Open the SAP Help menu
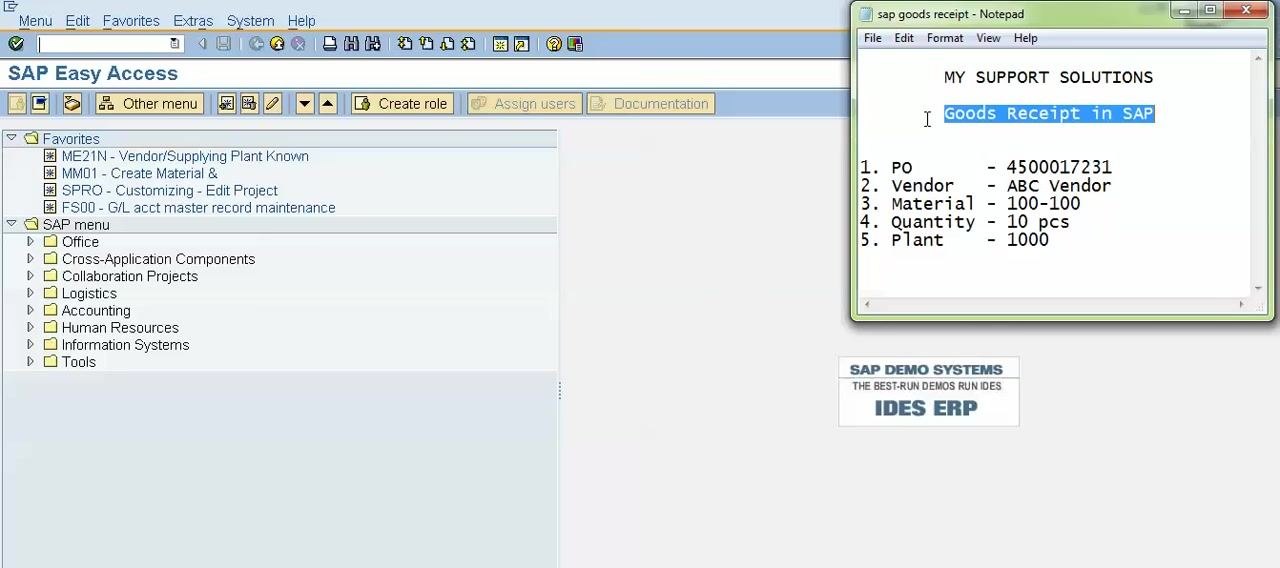The height and width of the screenshot is (568, 1280). coord(301,21)
